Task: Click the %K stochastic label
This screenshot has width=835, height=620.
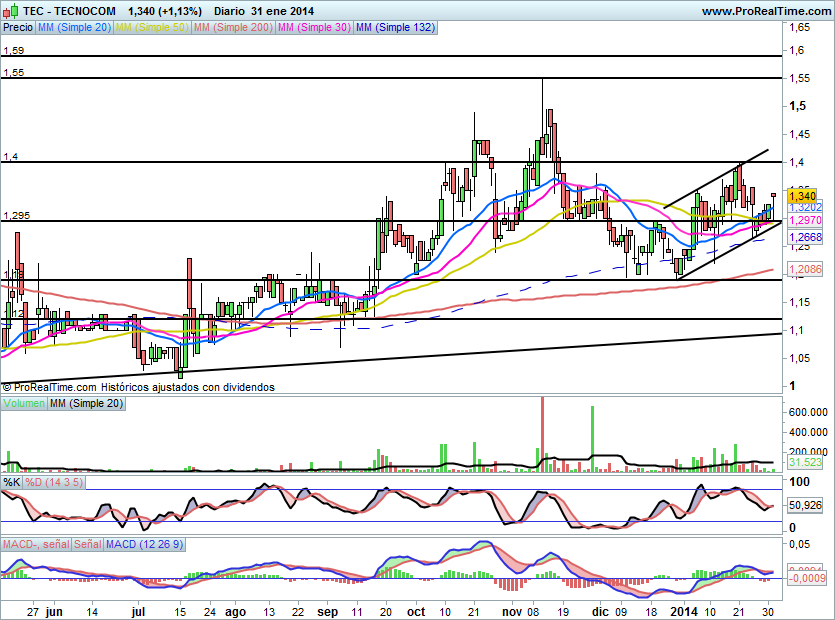Action: pyautogui.click(x=12, y=483)
